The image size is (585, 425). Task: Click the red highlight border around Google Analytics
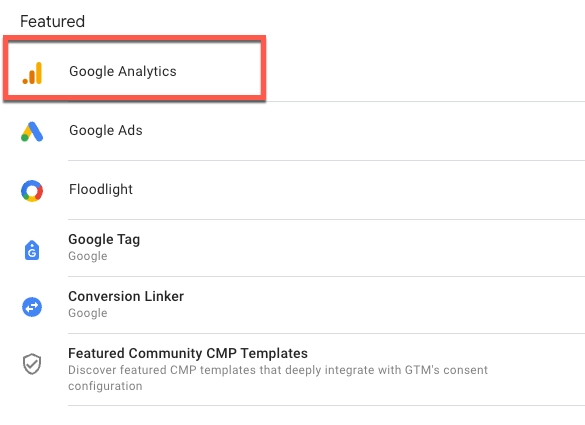pyautogui.click(x=134, y=38)
